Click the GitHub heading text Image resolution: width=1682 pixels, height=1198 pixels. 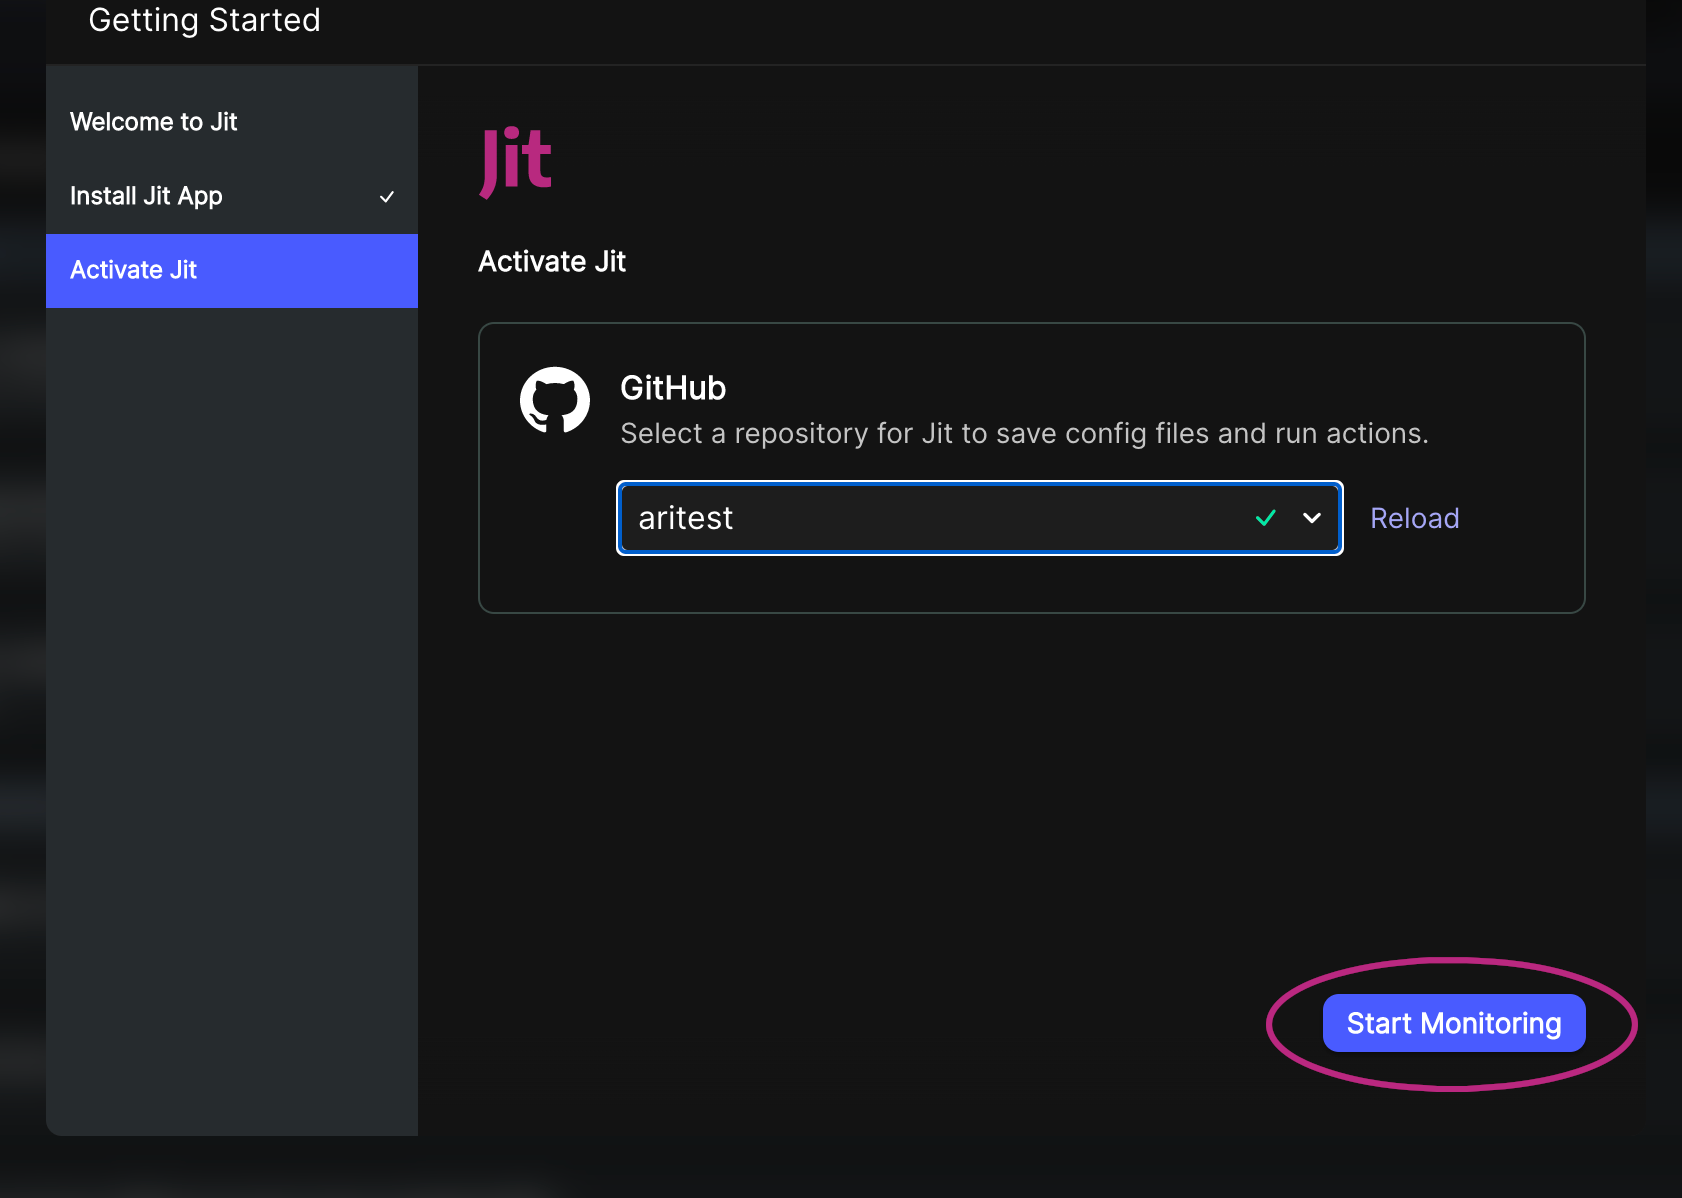(673, 388)
